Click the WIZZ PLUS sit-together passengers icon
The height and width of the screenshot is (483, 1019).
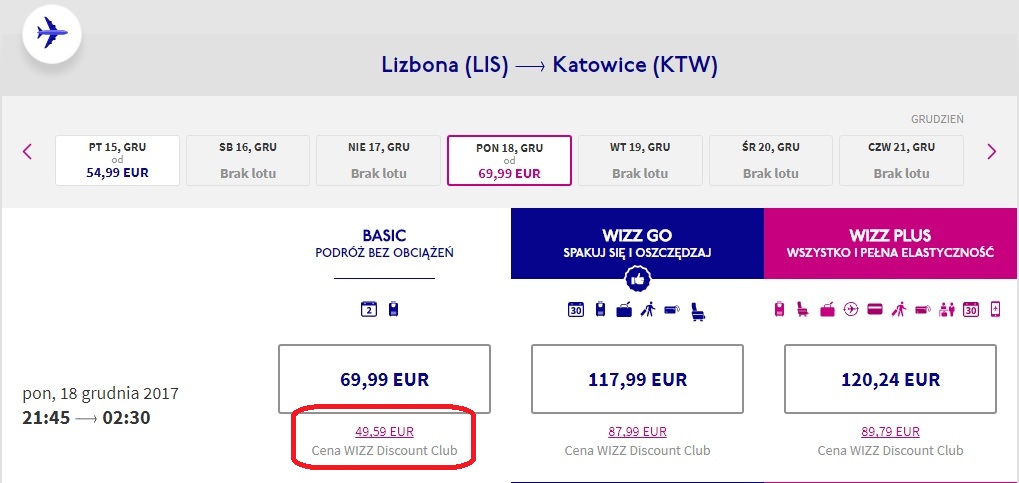947,310
